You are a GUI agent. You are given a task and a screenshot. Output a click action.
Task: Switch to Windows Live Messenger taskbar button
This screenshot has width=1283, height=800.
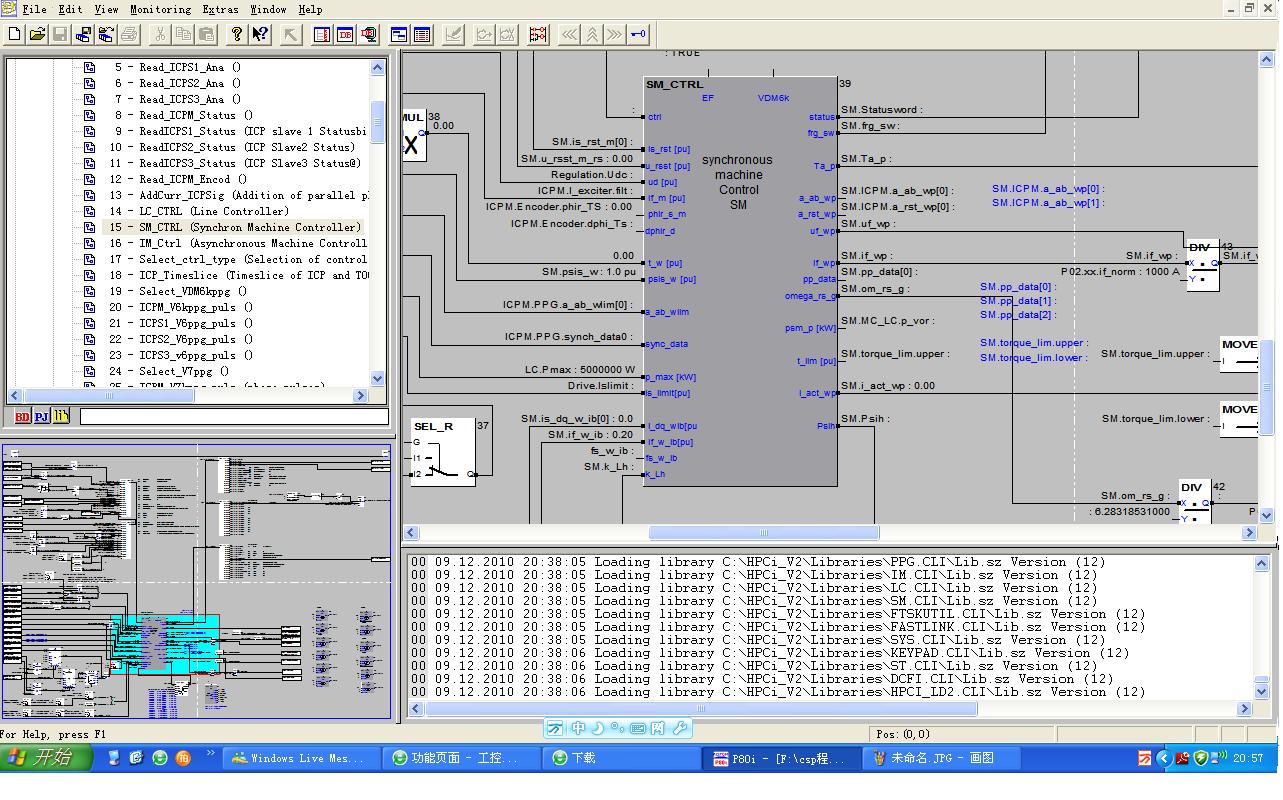(x=300, y=758)
